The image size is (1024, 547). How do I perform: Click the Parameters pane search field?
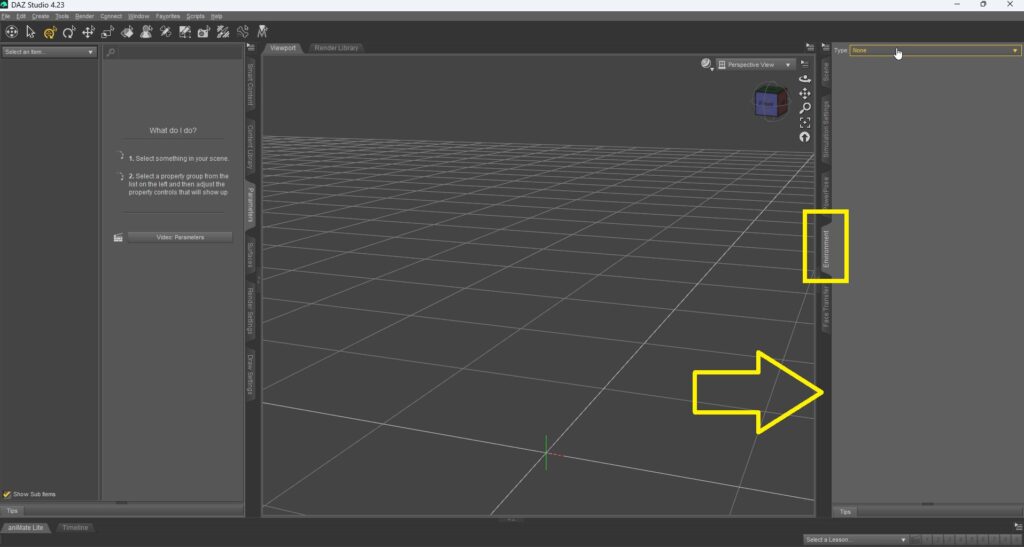172,52
